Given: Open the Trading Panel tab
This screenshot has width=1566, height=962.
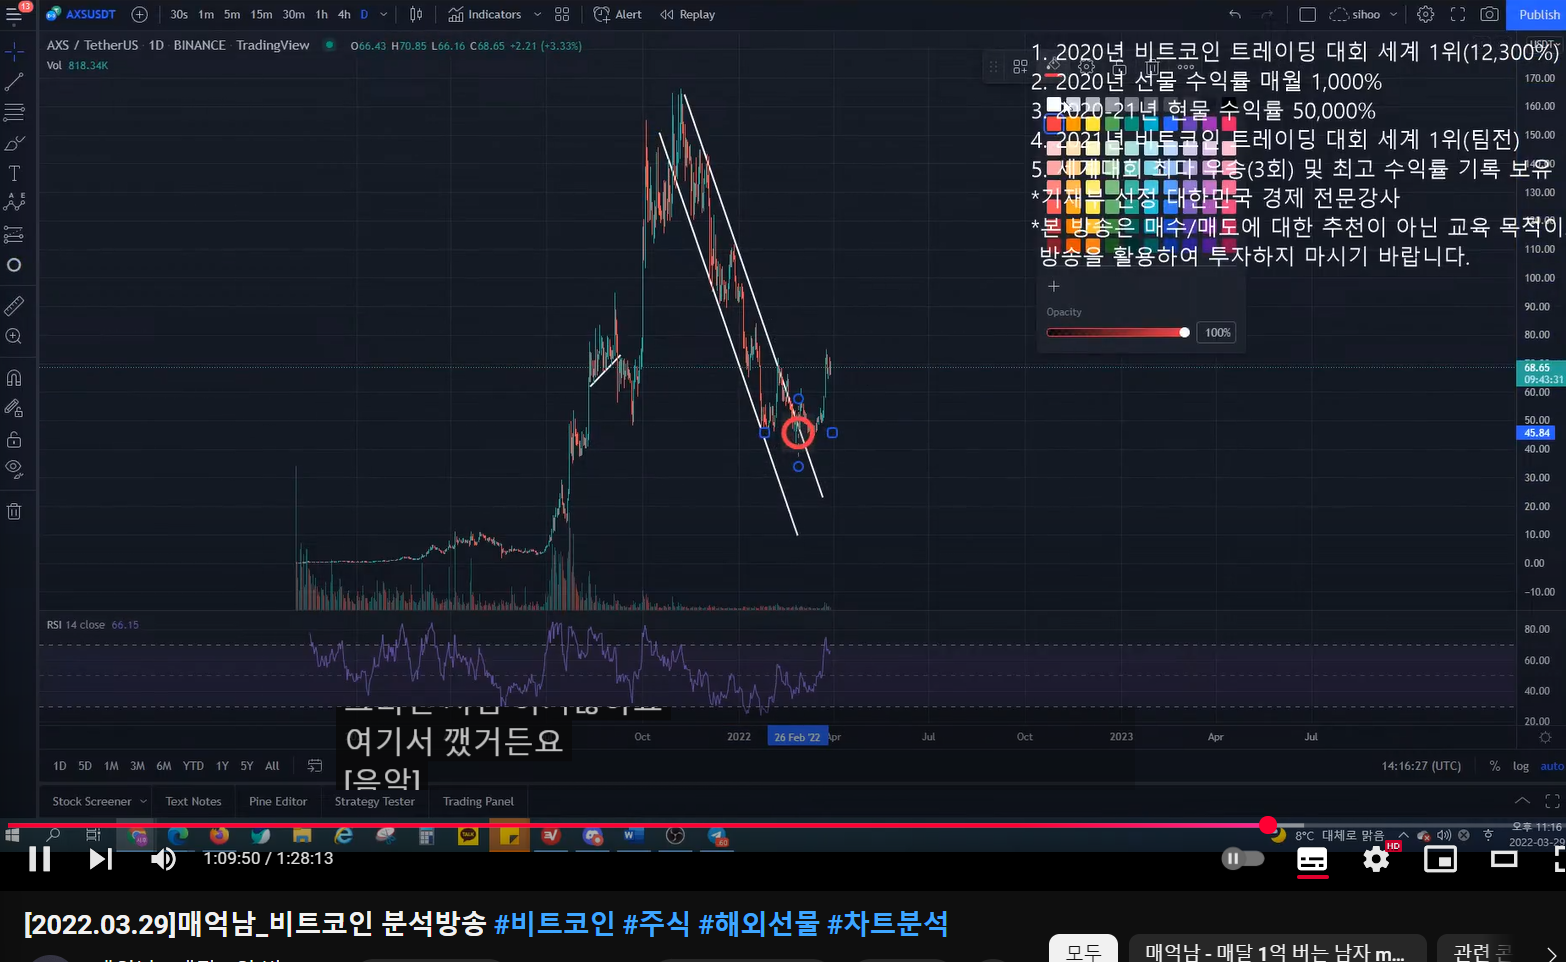Looking at the screenshot, I should tap(478, 802).
